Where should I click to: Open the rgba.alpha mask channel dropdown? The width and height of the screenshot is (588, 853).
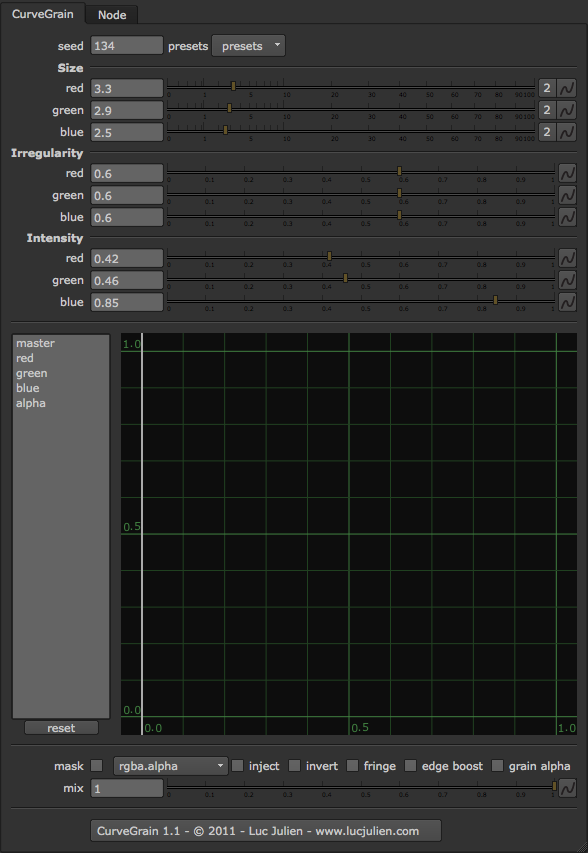[171, 766]
